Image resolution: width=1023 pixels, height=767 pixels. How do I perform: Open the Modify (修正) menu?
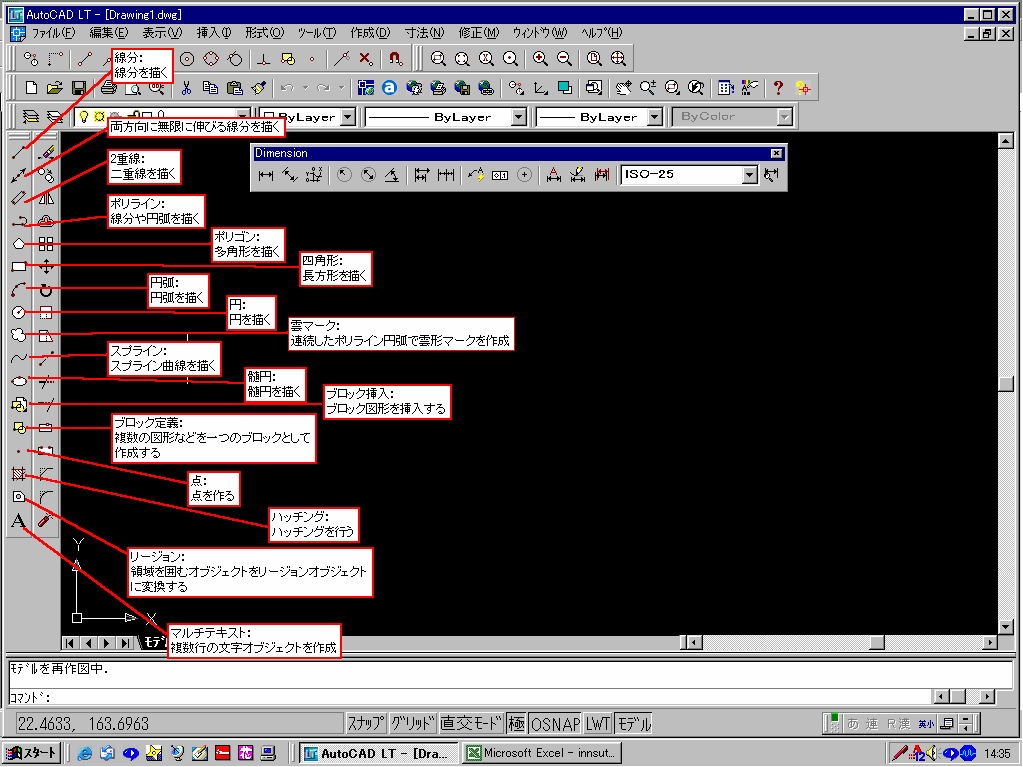point(478,33)
